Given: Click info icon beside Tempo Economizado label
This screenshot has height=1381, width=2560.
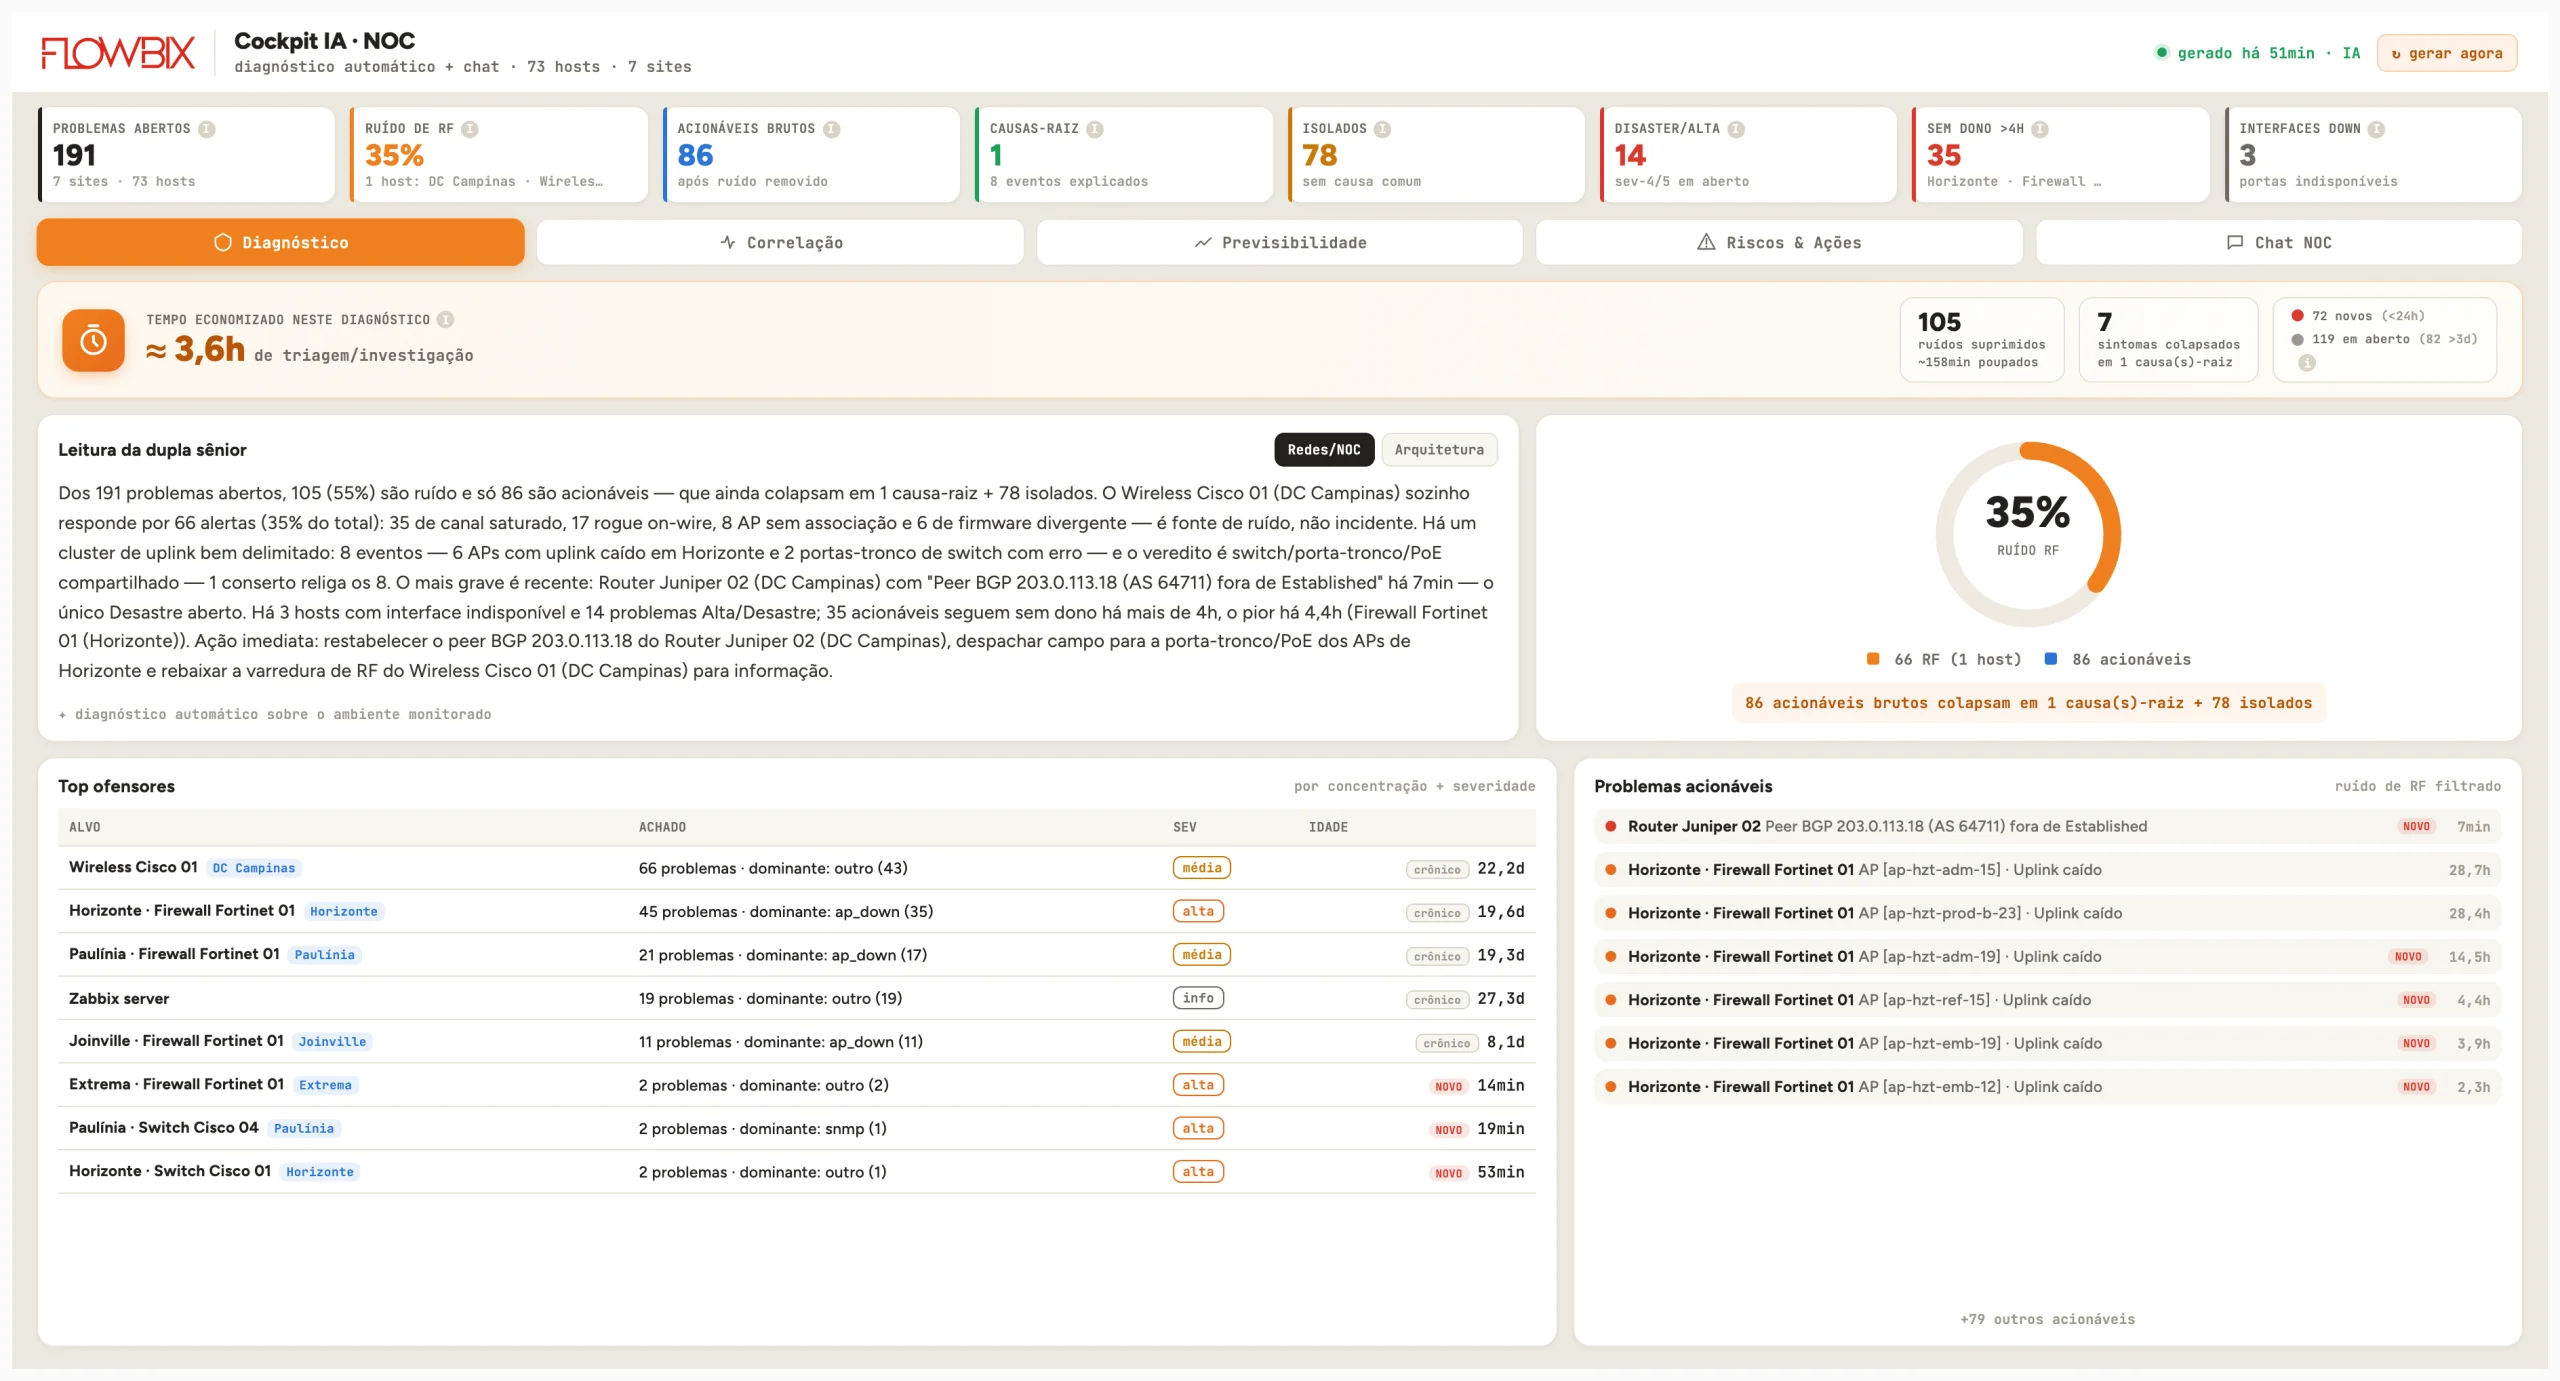Looking at the screenshot, I should [x=446, y=320].
